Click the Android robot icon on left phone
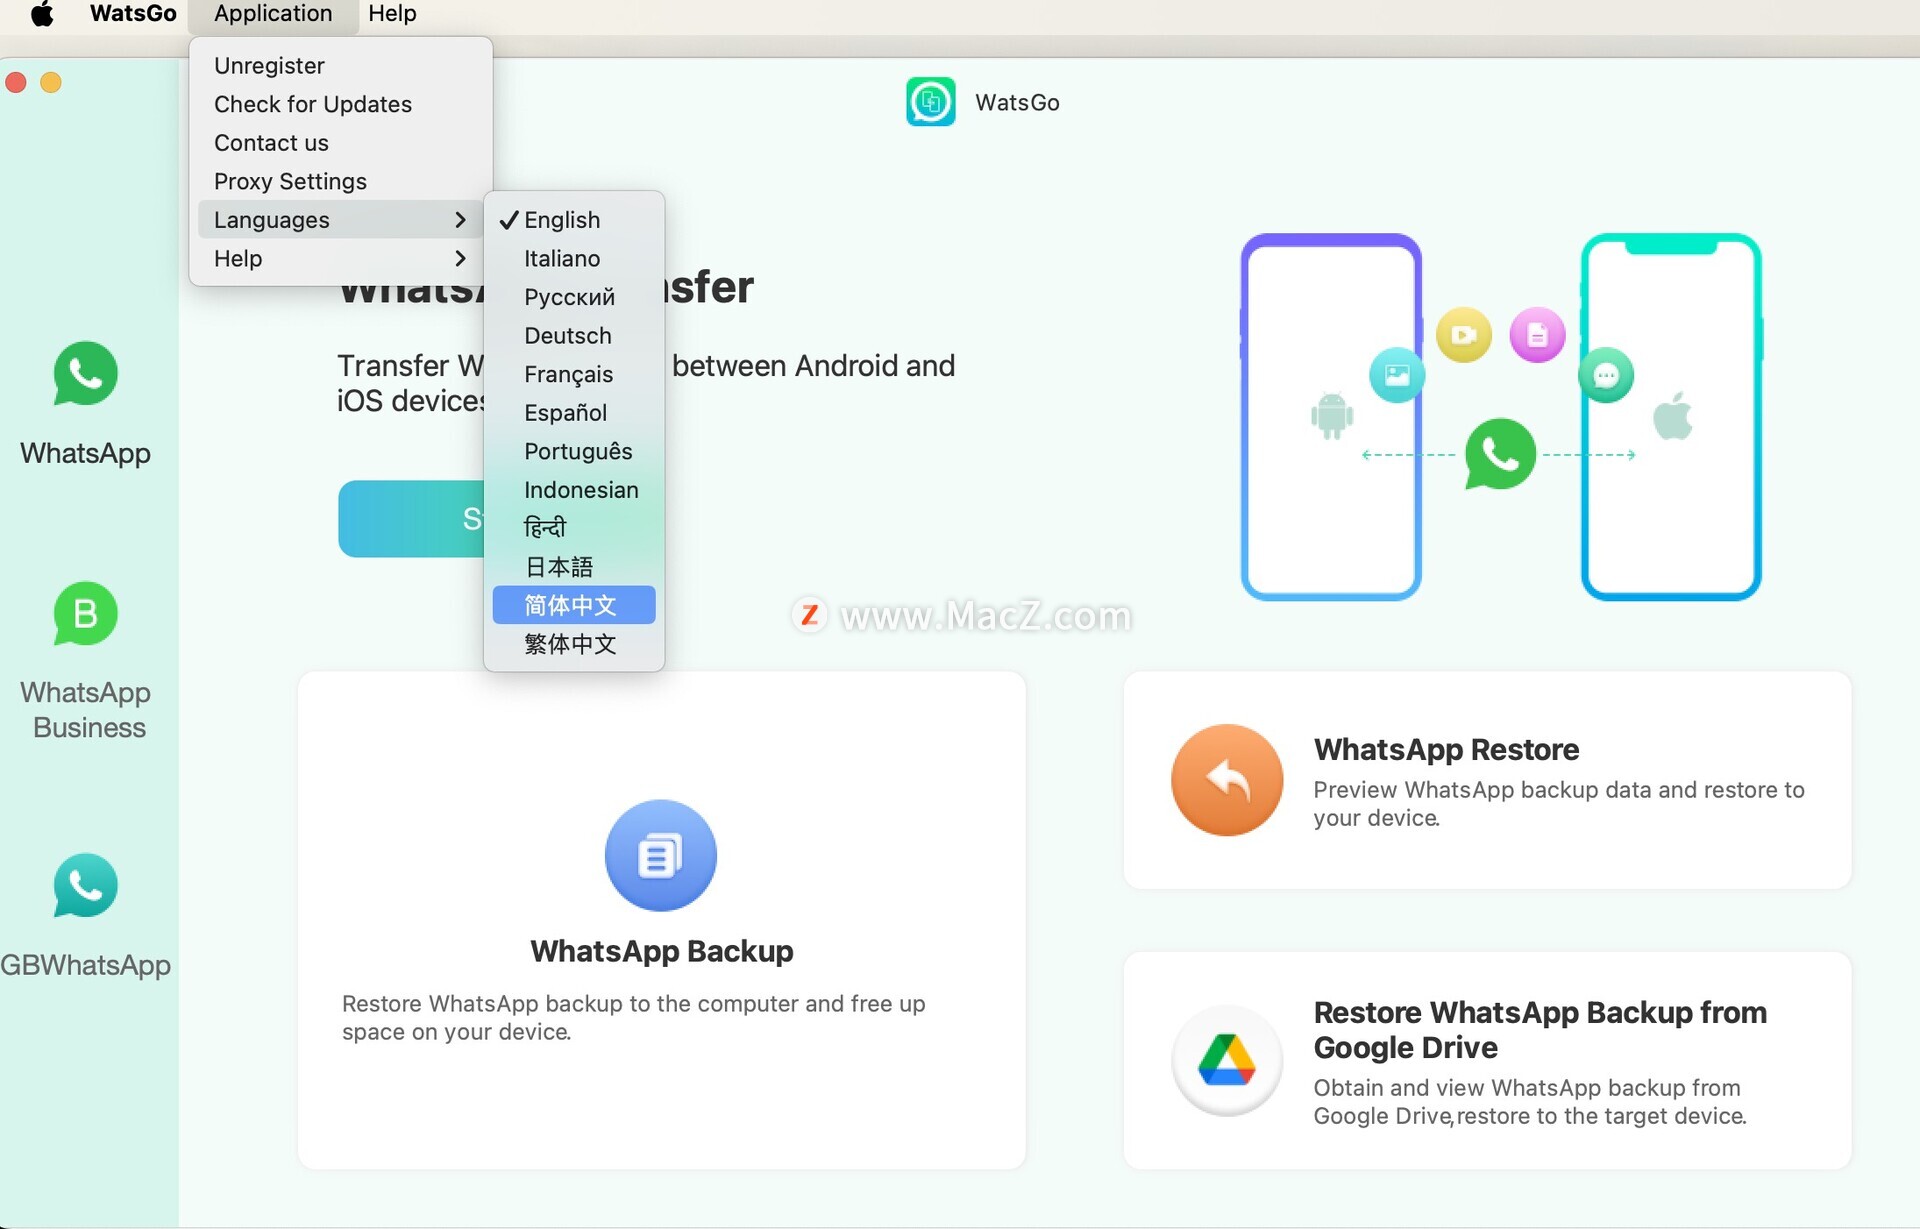The width and height of the screenshot is (1920, 1229). click(1332, 416)
